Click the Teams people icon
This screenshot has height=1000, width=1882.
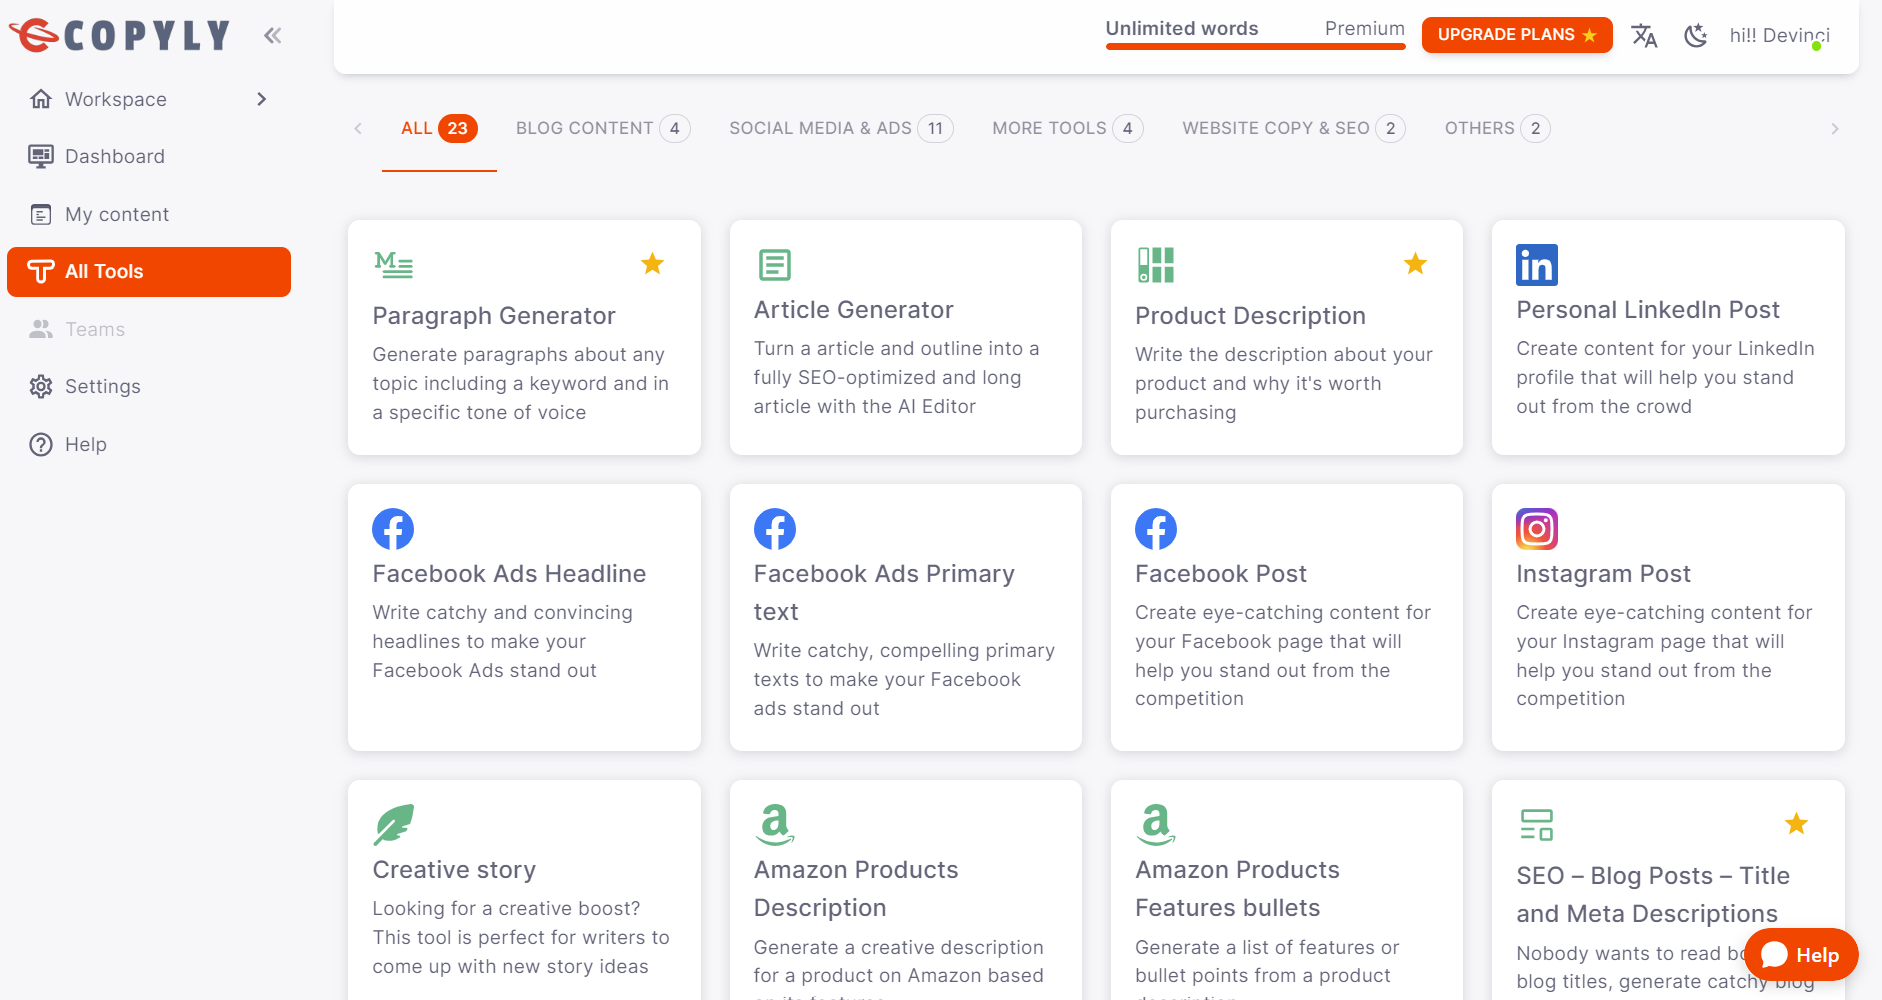point(41,329)
